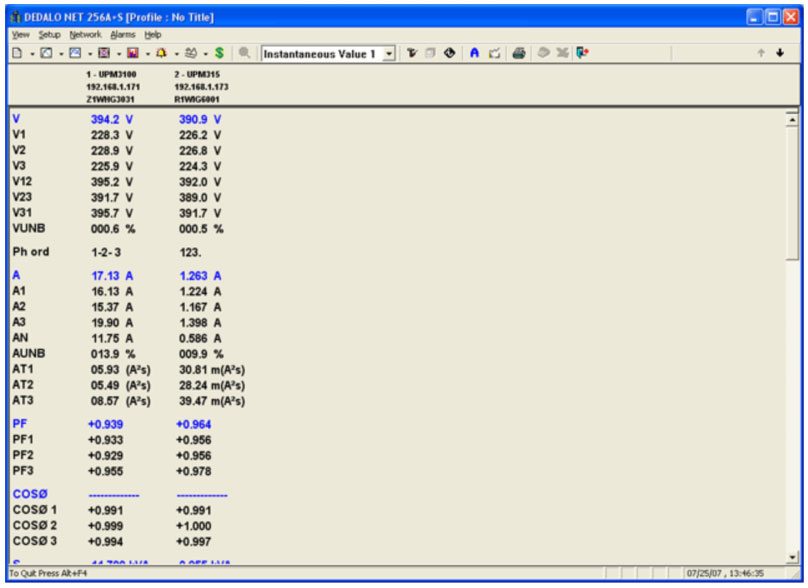Click the green dollar sign icon
The image size is (808, 588).
click(219, 54)
